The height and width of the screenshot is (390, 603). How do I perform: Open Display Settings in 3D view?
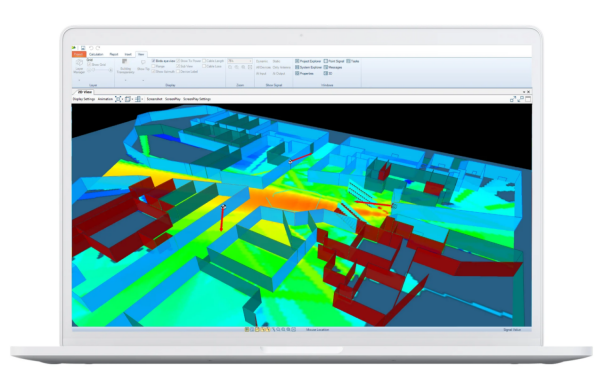point(84,99)
